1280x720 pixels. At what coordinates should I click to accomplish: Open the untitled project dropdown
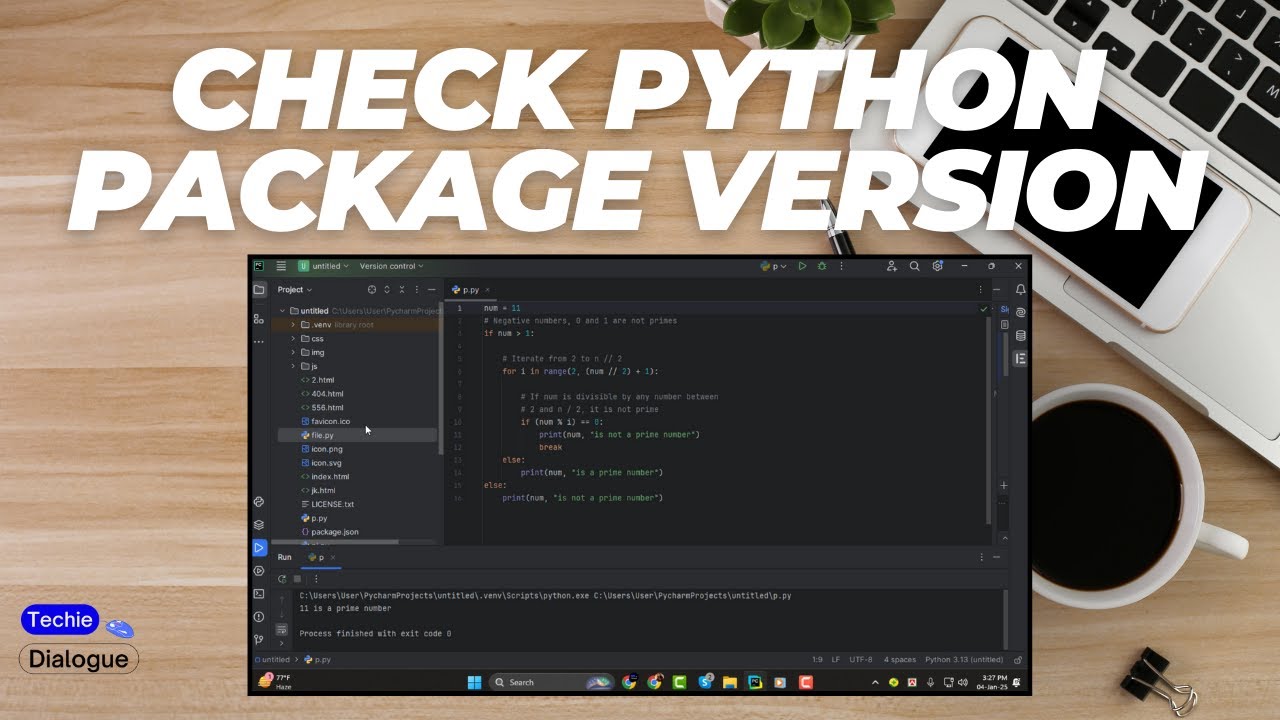324,267
